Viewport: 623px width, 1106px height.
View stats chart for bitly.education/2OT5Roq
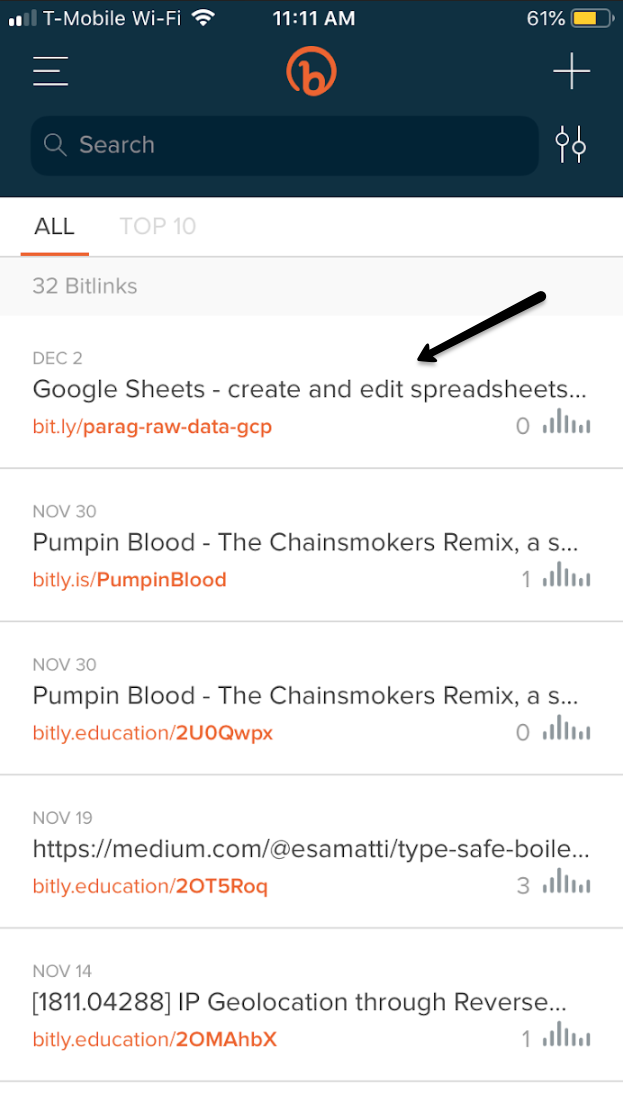pyautogui.click(x=567, y=880)
